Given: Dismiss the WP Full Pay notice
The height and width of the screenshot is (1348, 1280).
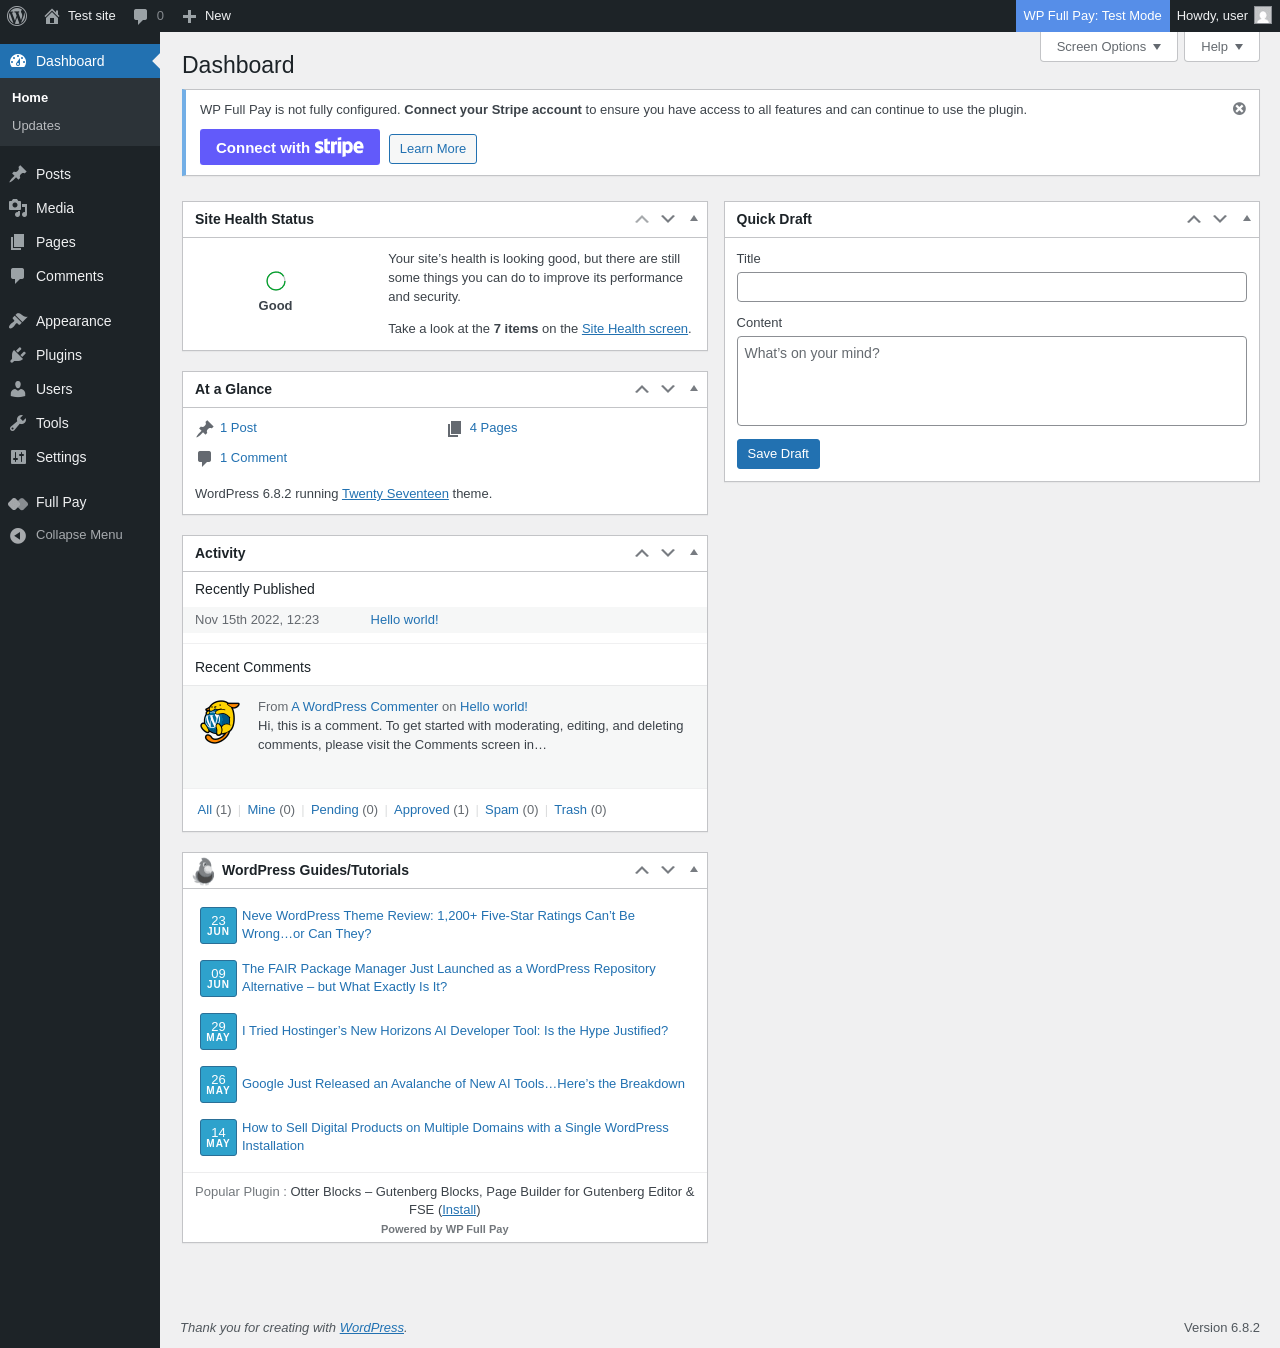Looking at the screenshot, I should [x=1239, y=109].
